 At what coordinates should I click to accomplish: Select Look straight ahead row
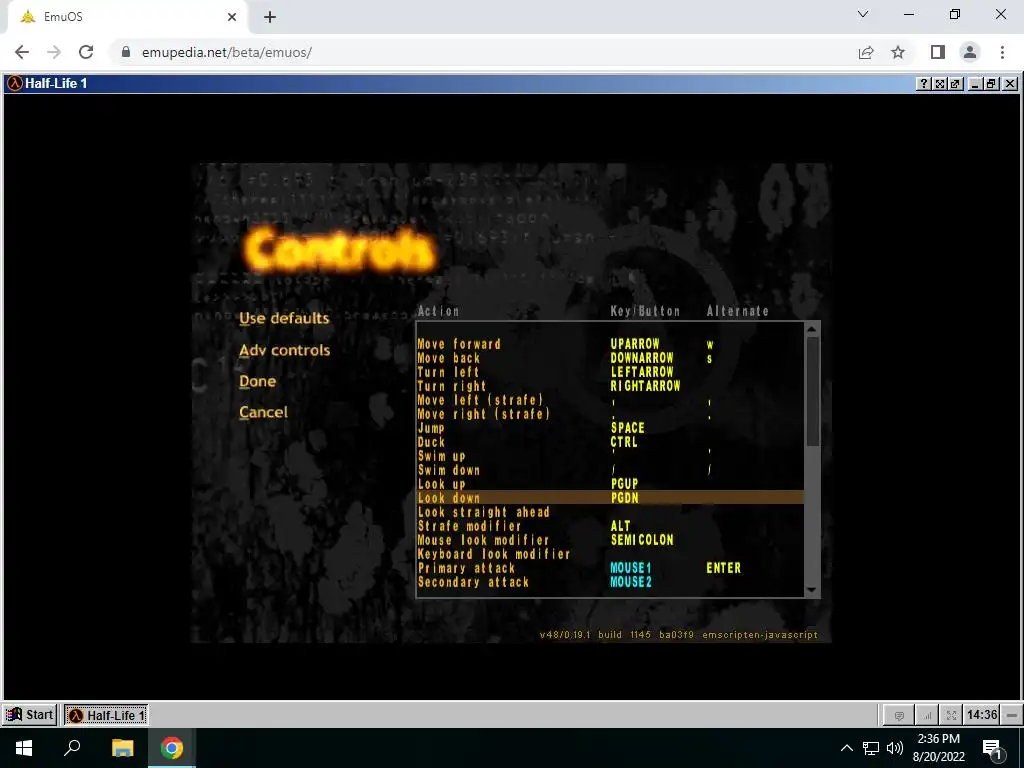[610, 512]
